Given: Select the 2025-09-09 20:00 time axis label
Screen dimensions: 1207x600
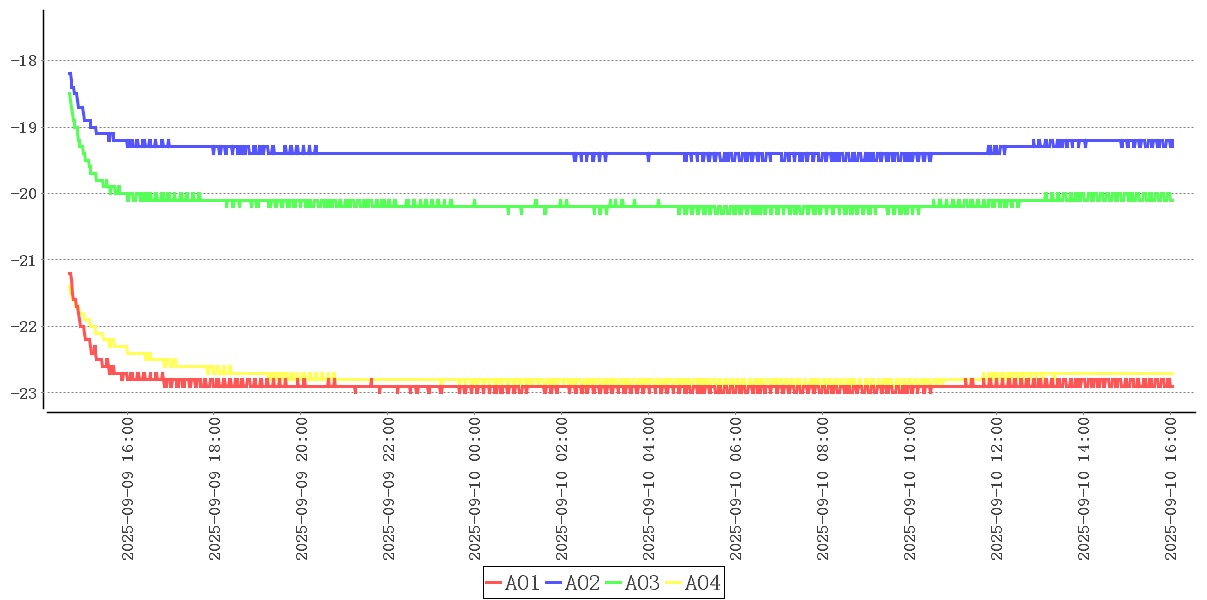Looking at the screenshot, I should [x=302, y=490].
